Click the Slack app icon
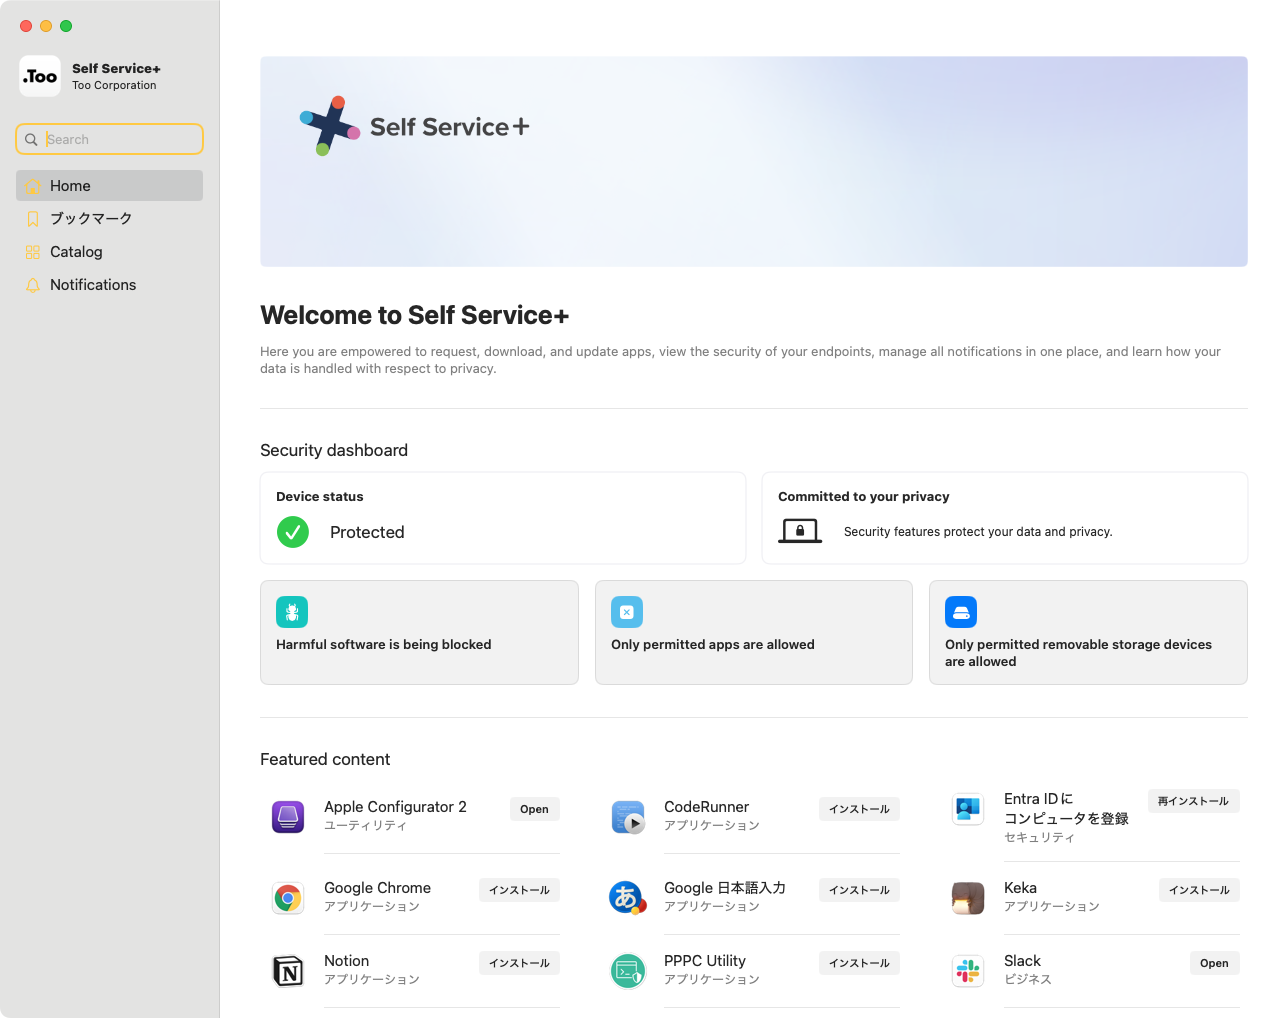 pos(968,971)
